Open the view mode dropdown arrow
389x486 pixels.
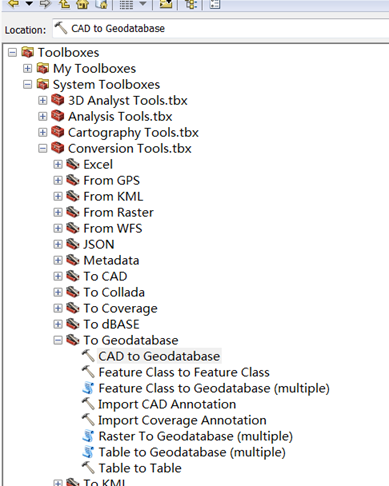click(x=143, y=4)
